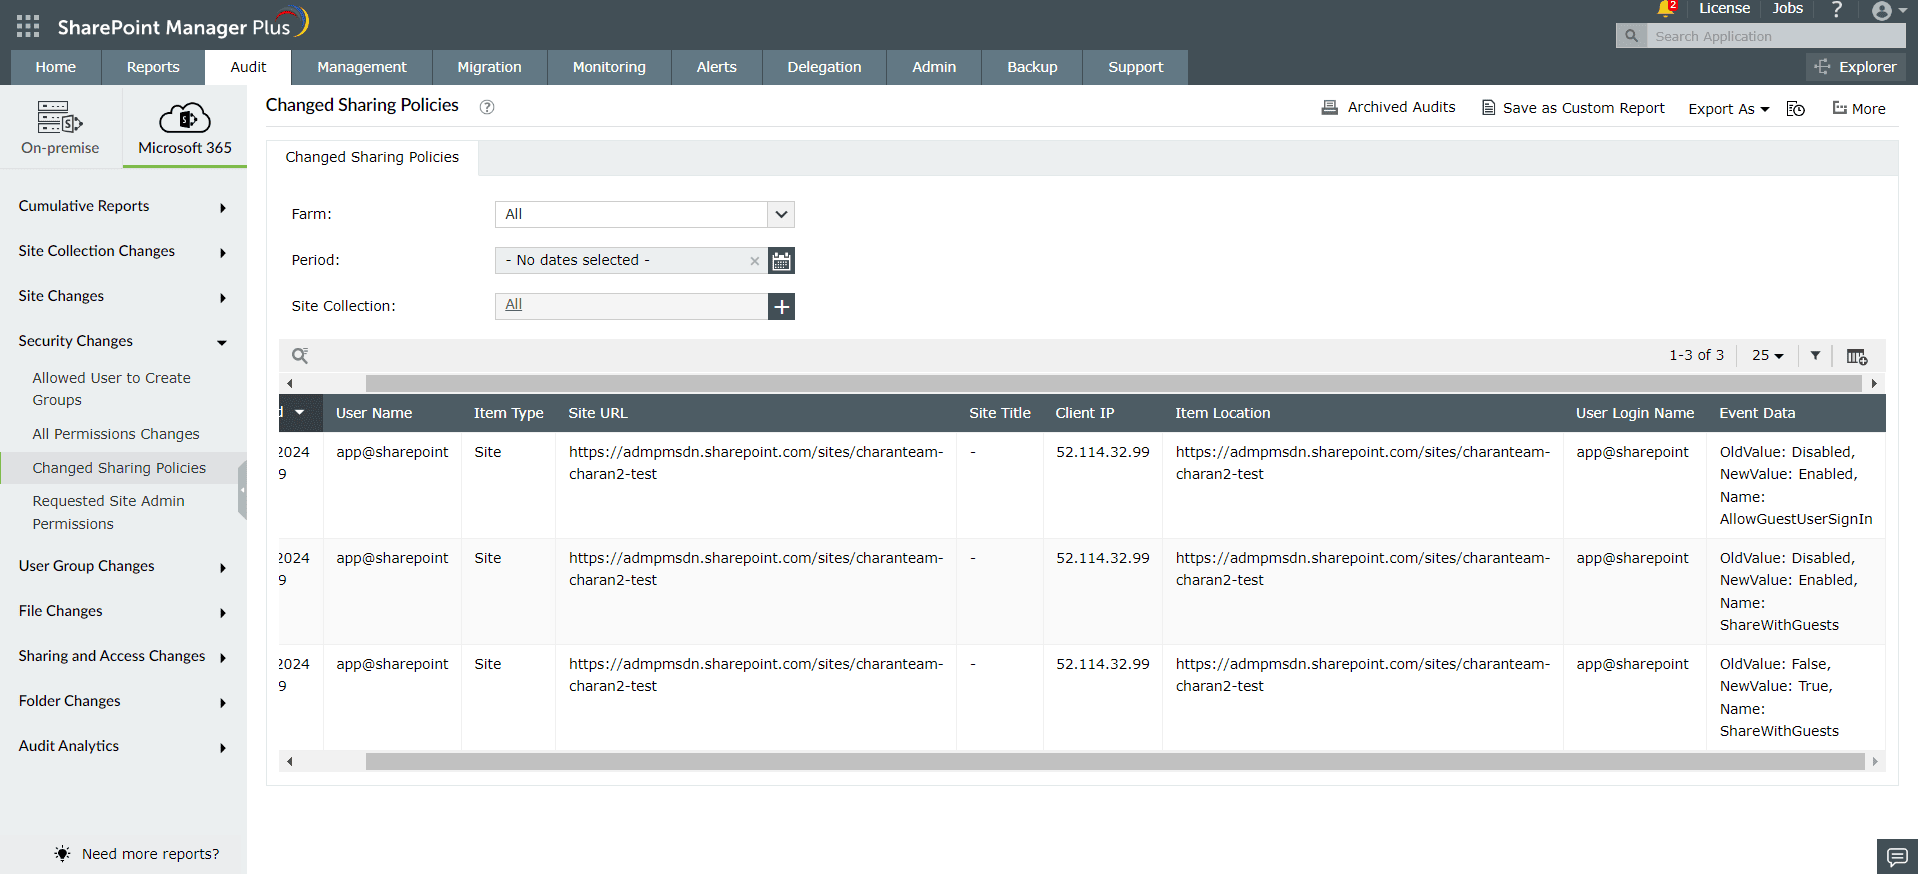
Task: Expand Folder Changes section
Action: click(123, 701)
